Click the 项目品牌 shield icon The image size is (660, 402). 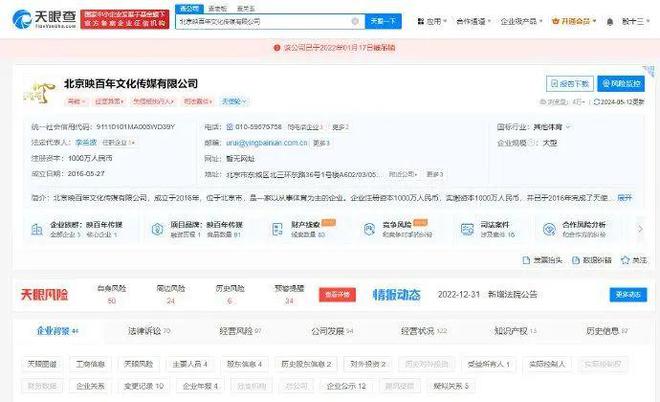point(157,229)
